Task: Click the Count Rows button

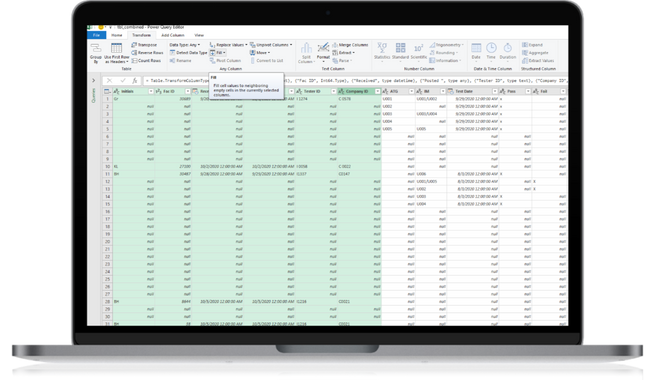Action: (146, 61)
